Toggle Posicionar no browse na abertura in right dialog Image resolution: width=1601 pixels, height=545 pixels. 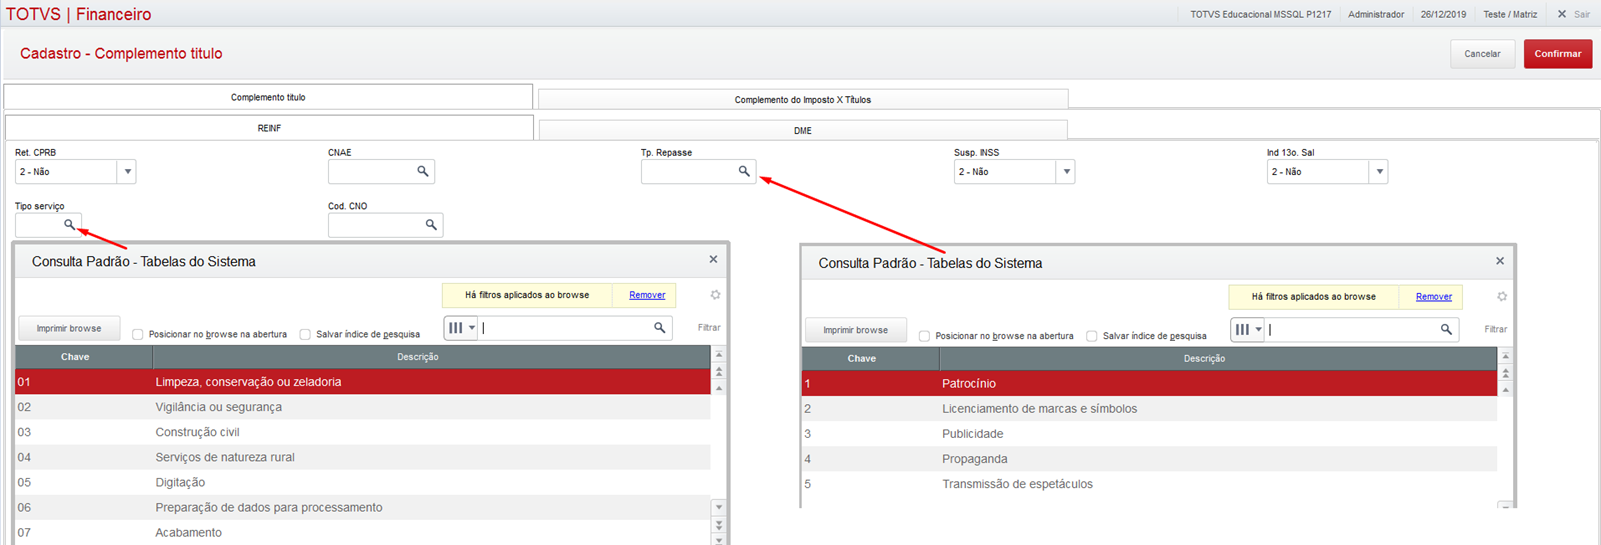click(924, 336)
